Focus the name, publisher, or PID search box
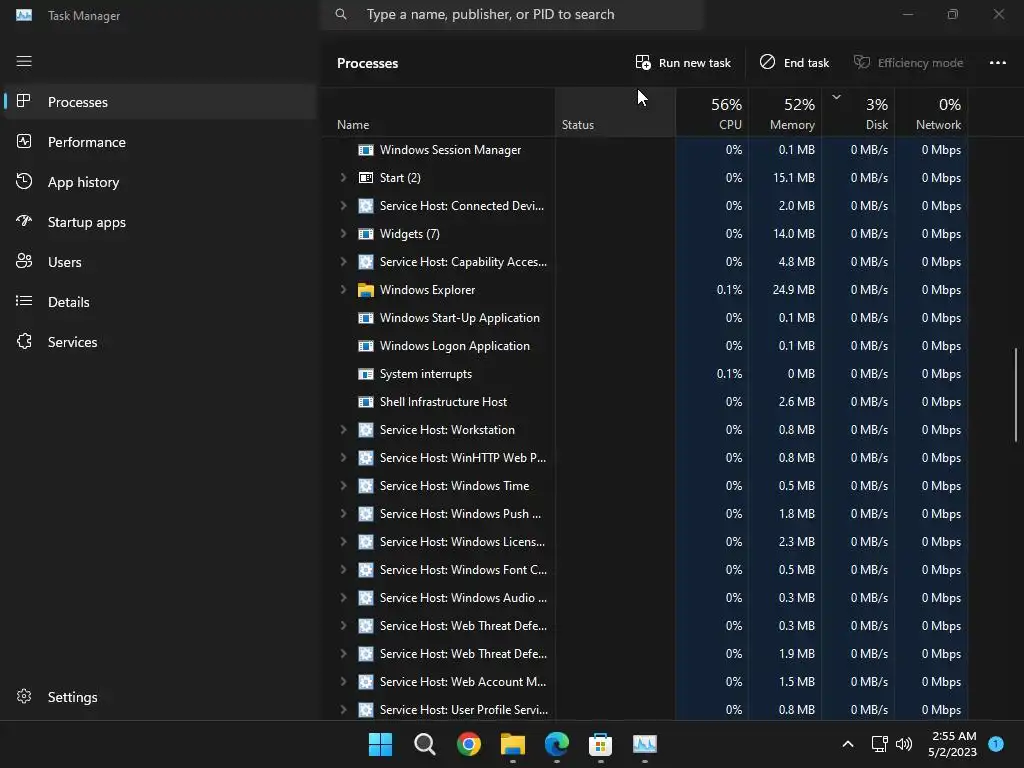 click(512, 14)
